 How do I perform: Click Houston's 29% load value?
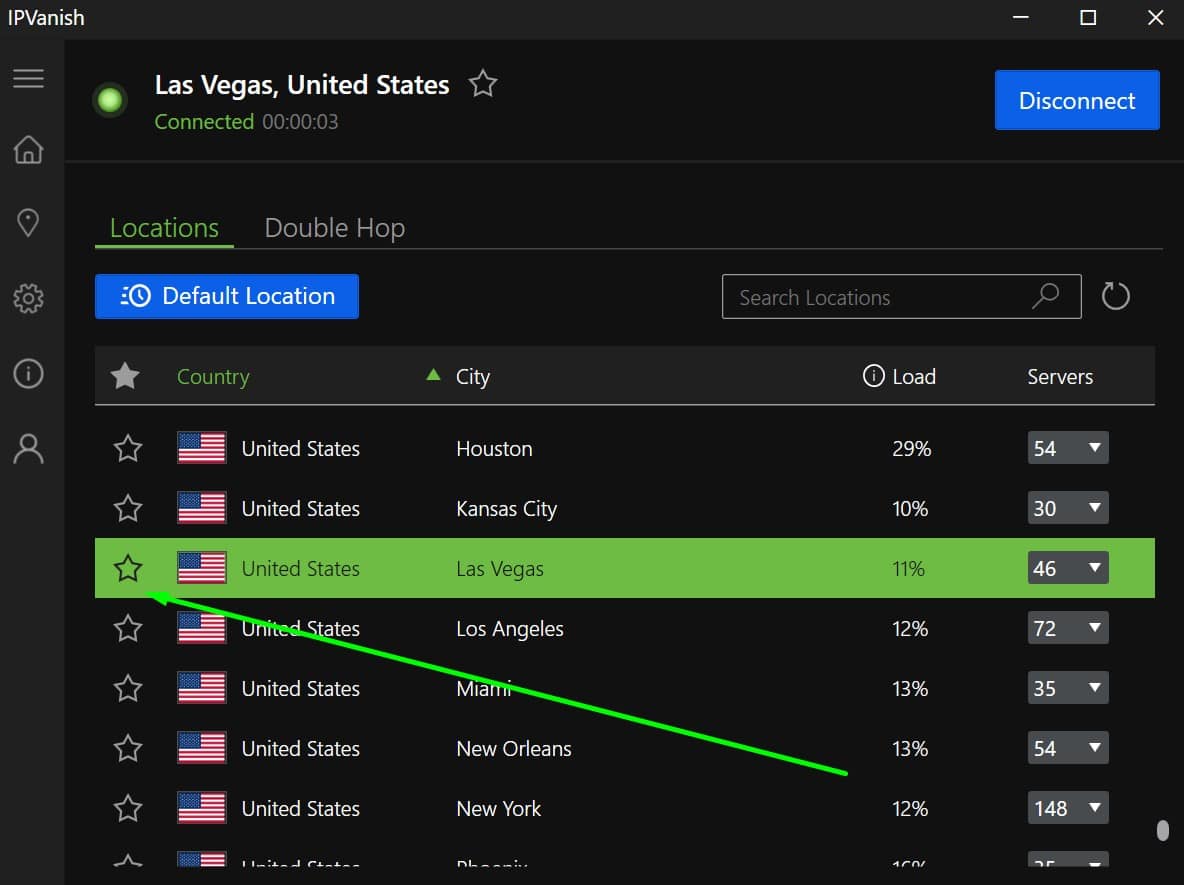(x=911, y=449)
